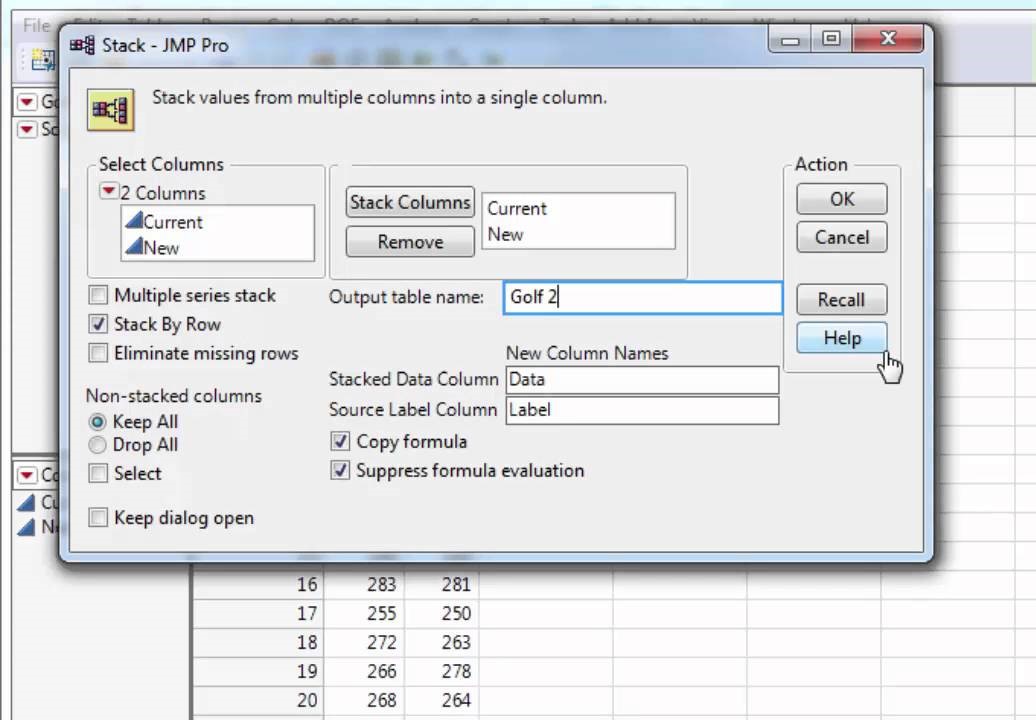
Task: Click the Source Label Column name field
Action: [x=642, y=410]
